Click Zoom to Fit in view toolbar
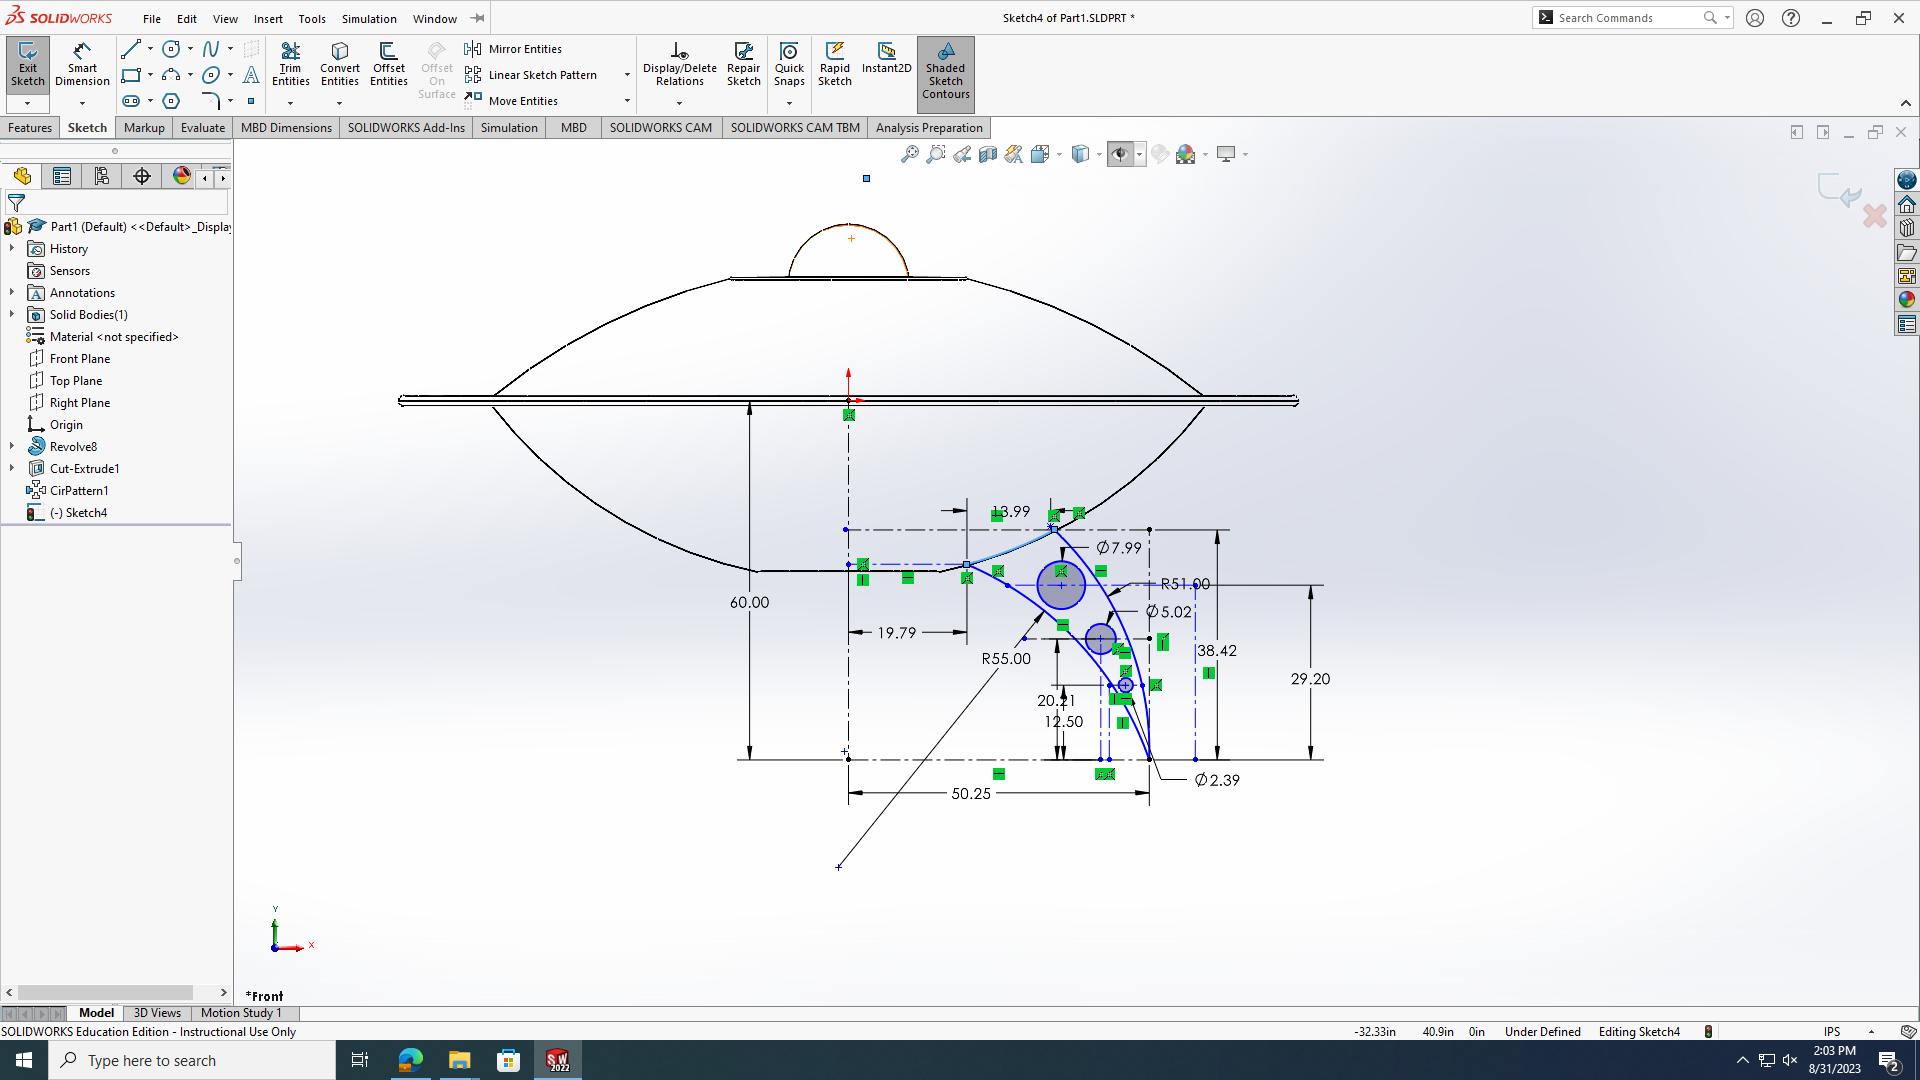 coord(909,154)
